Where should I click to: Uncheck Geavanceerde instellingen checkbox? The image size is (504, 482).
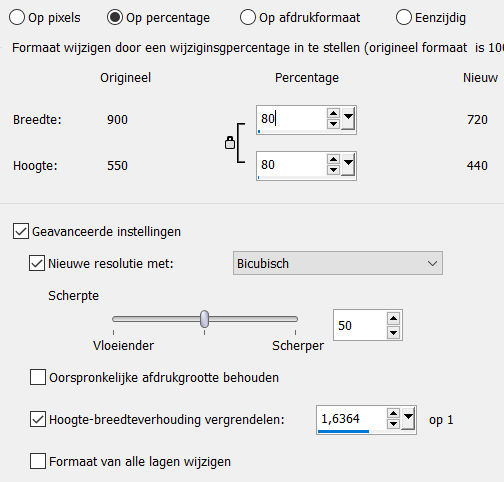(x=21, y=231)
